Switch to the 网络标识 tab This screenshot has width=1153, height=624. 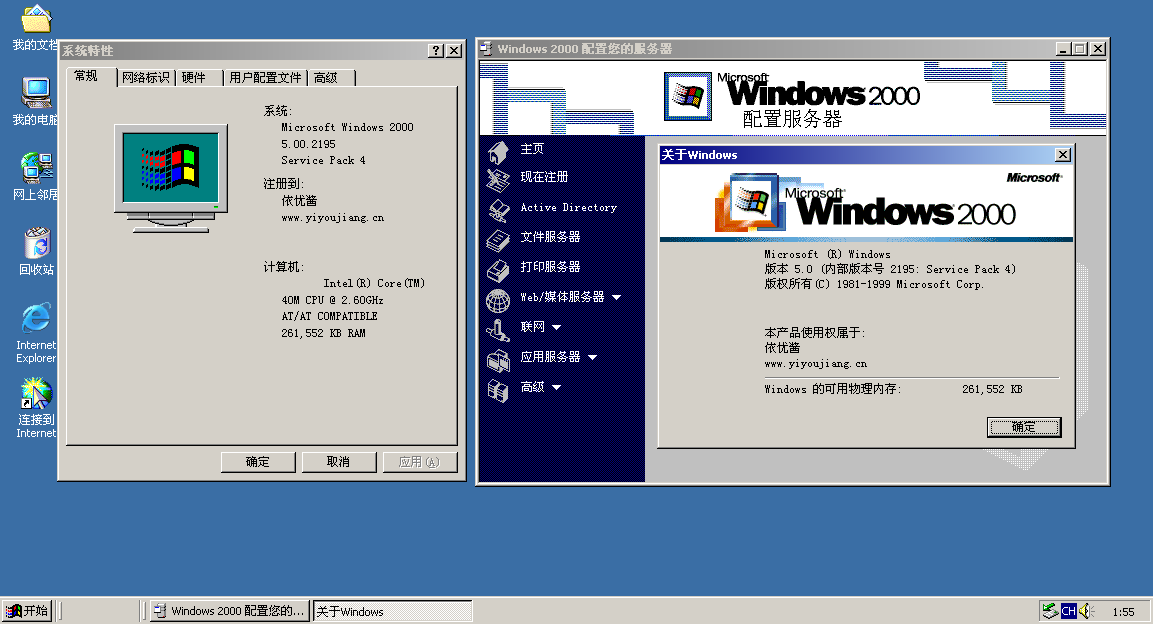point(146,78)
